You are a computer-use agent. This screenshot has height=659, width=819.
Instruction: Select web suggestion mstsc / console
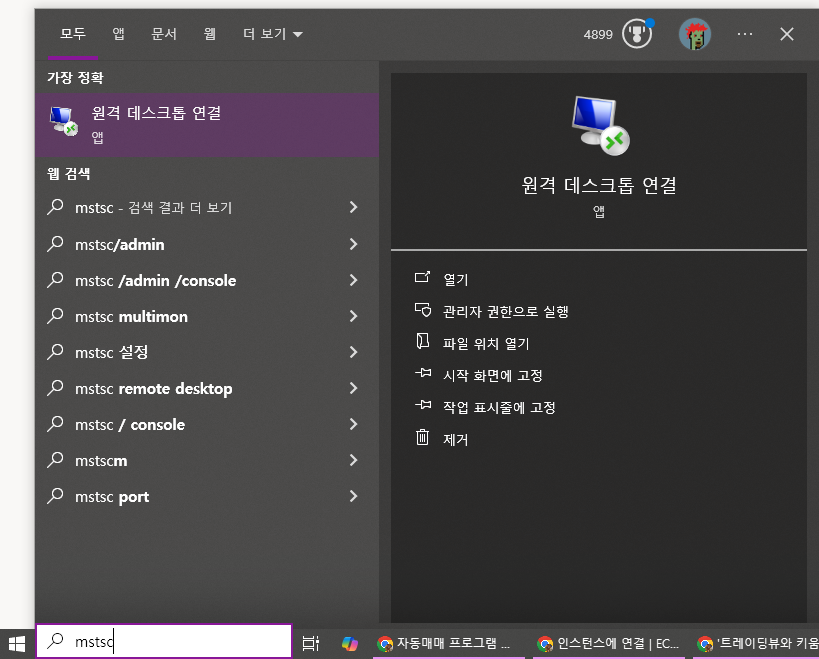pos(207,424)
